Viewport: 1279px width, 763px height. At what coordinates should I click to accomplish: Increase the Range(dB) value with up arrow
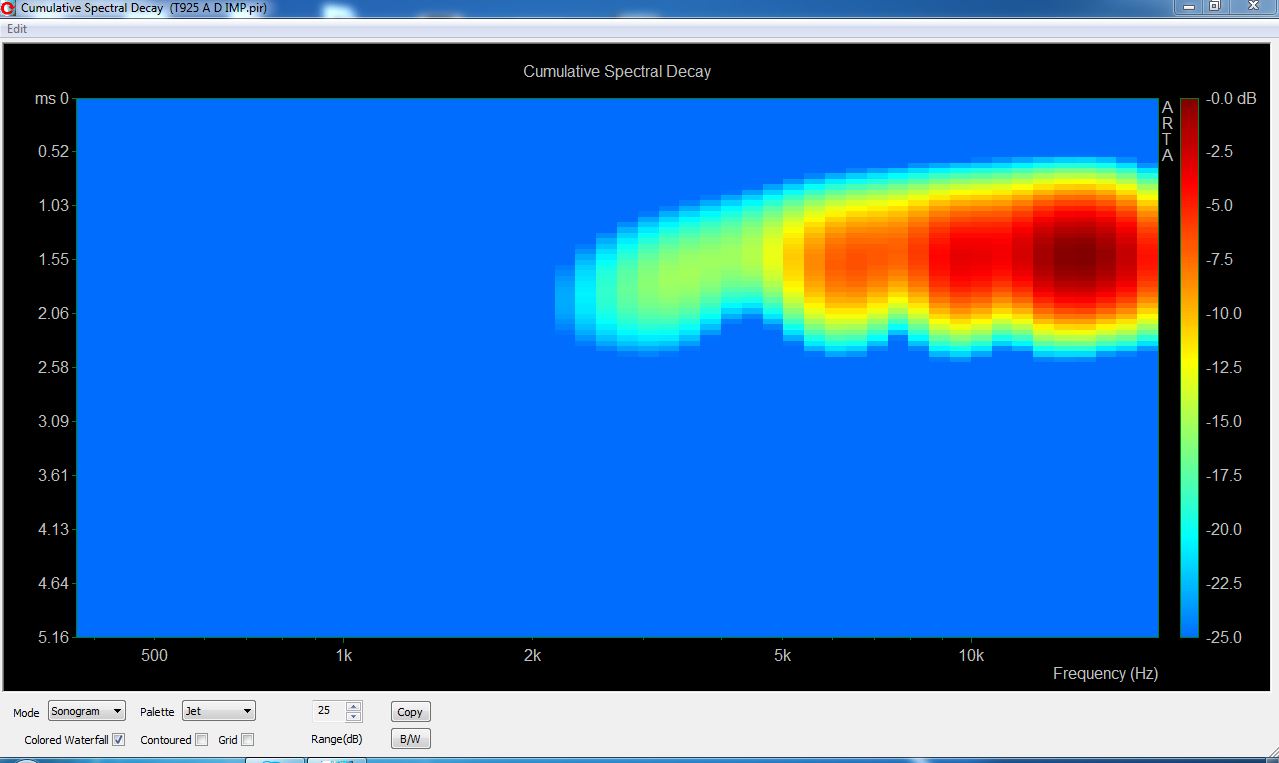[353, 706]
